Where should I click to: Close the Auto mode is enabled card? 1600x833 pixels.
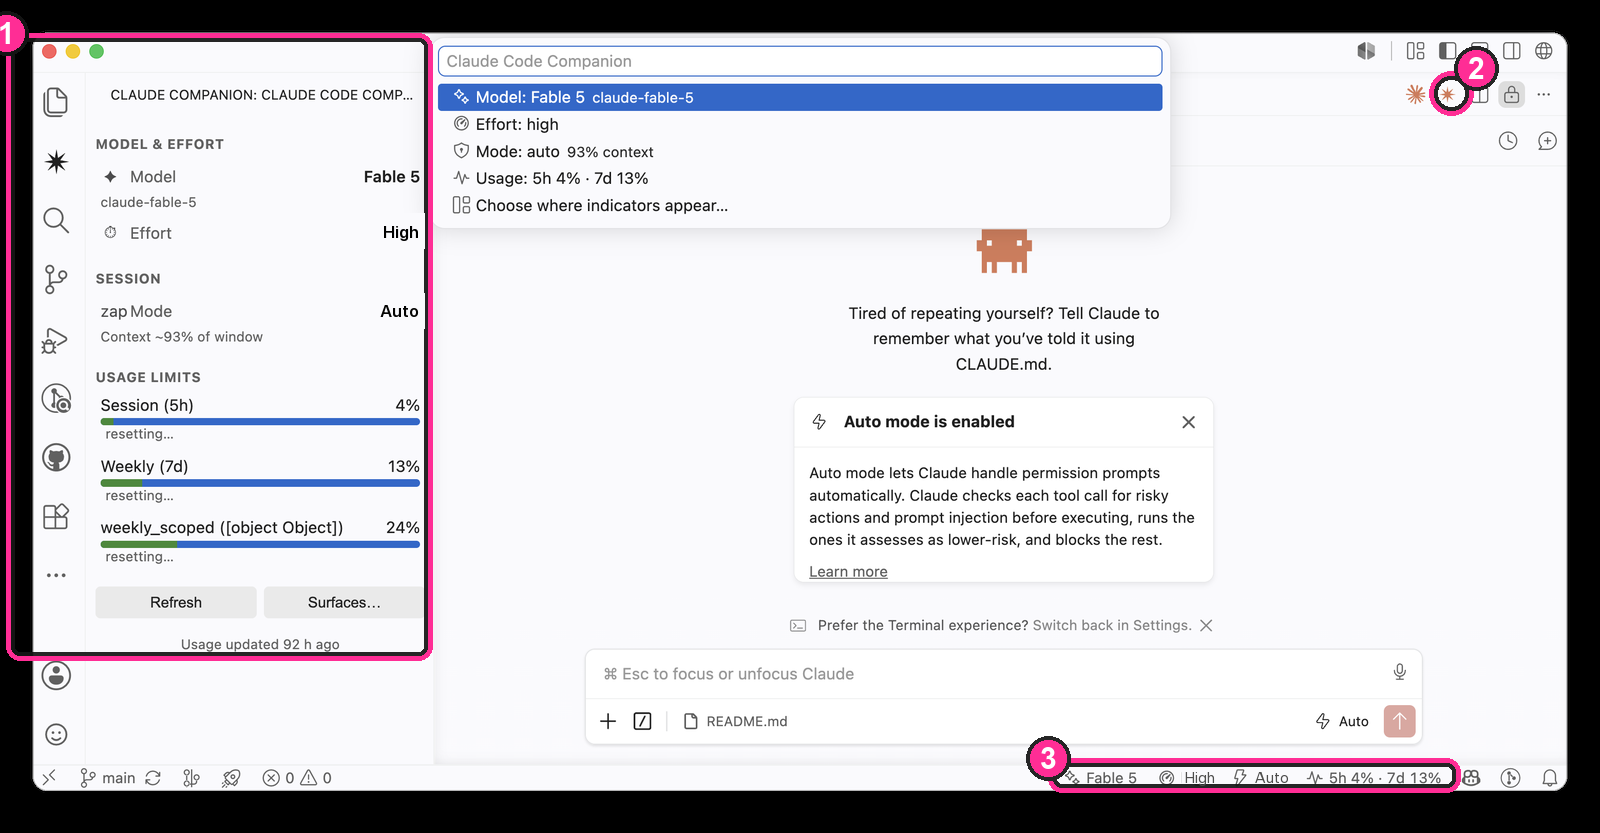(x=1188, y=422)
